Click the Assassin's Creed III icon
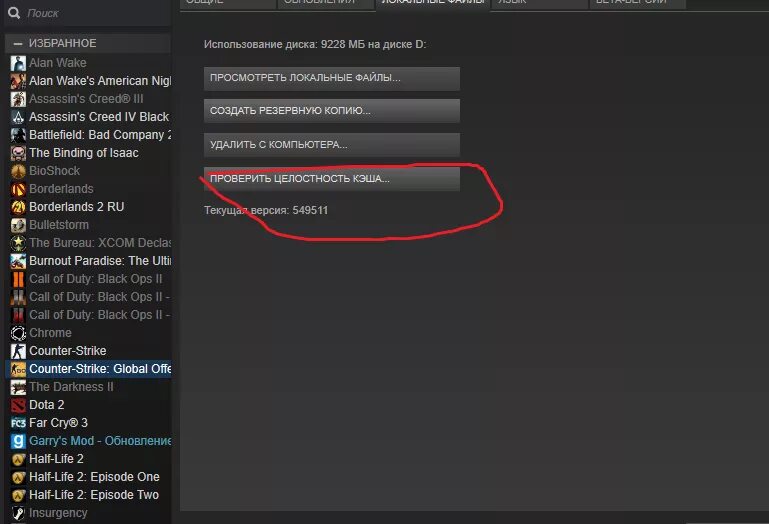 [x=18, y=99]
